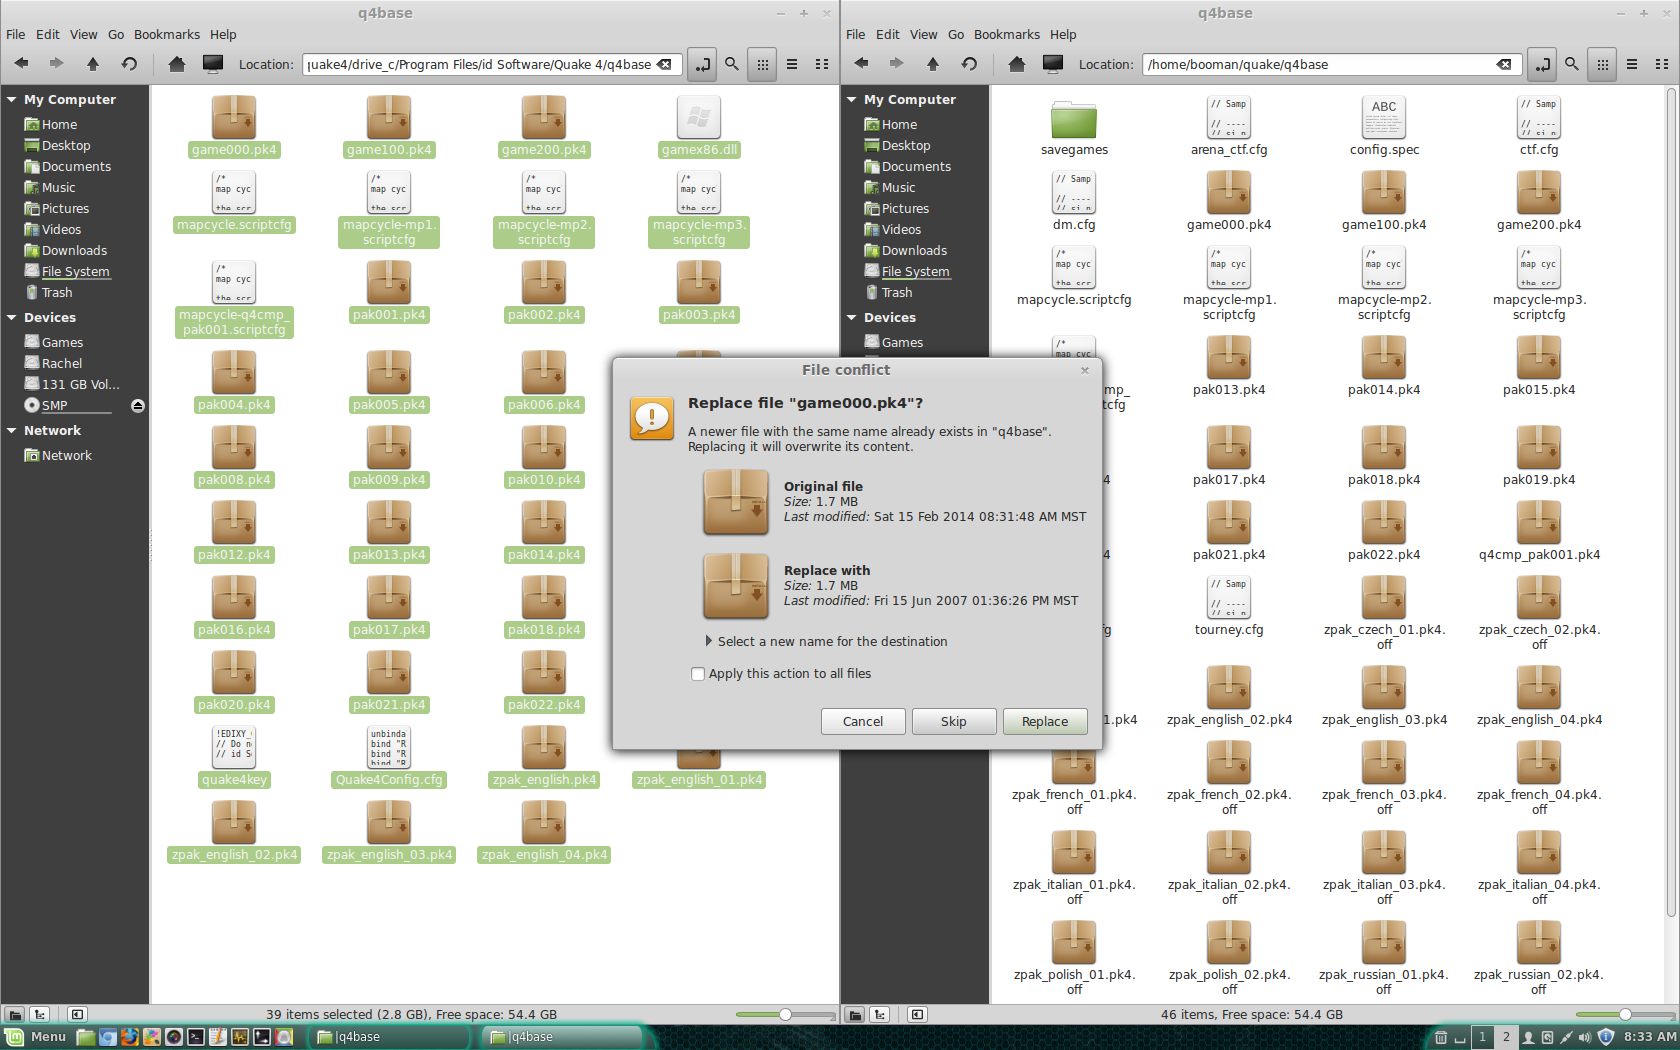1680x1050 pixels.
Task: Collapse My Computer in left sidebar
Action: (x=12, y=100)
